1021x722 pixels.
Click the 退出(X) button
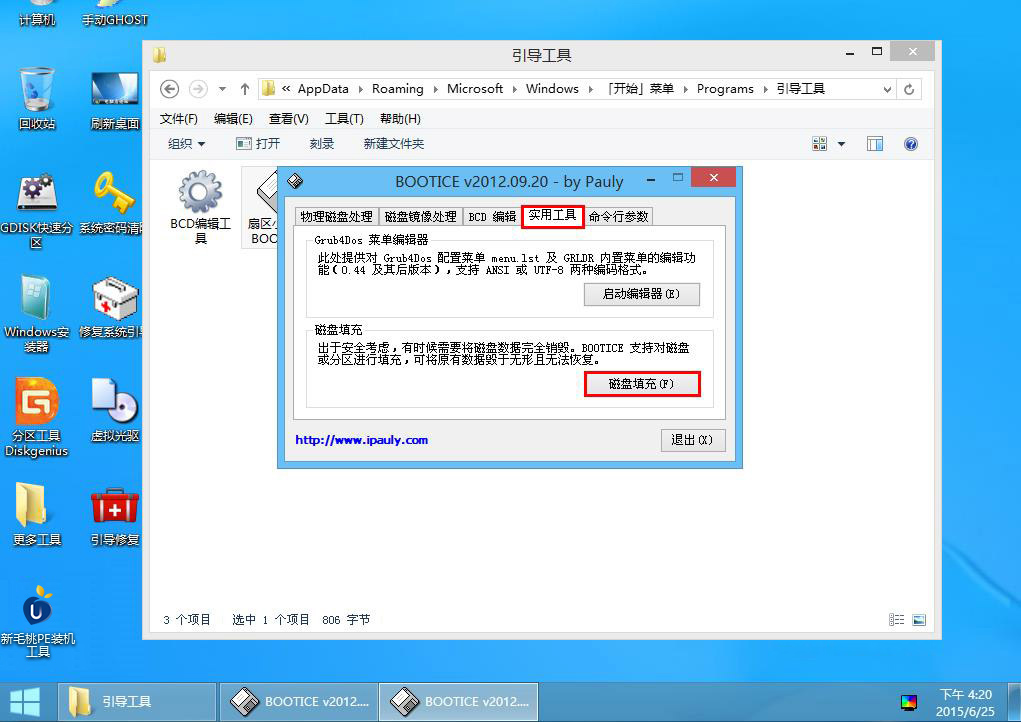692,440
